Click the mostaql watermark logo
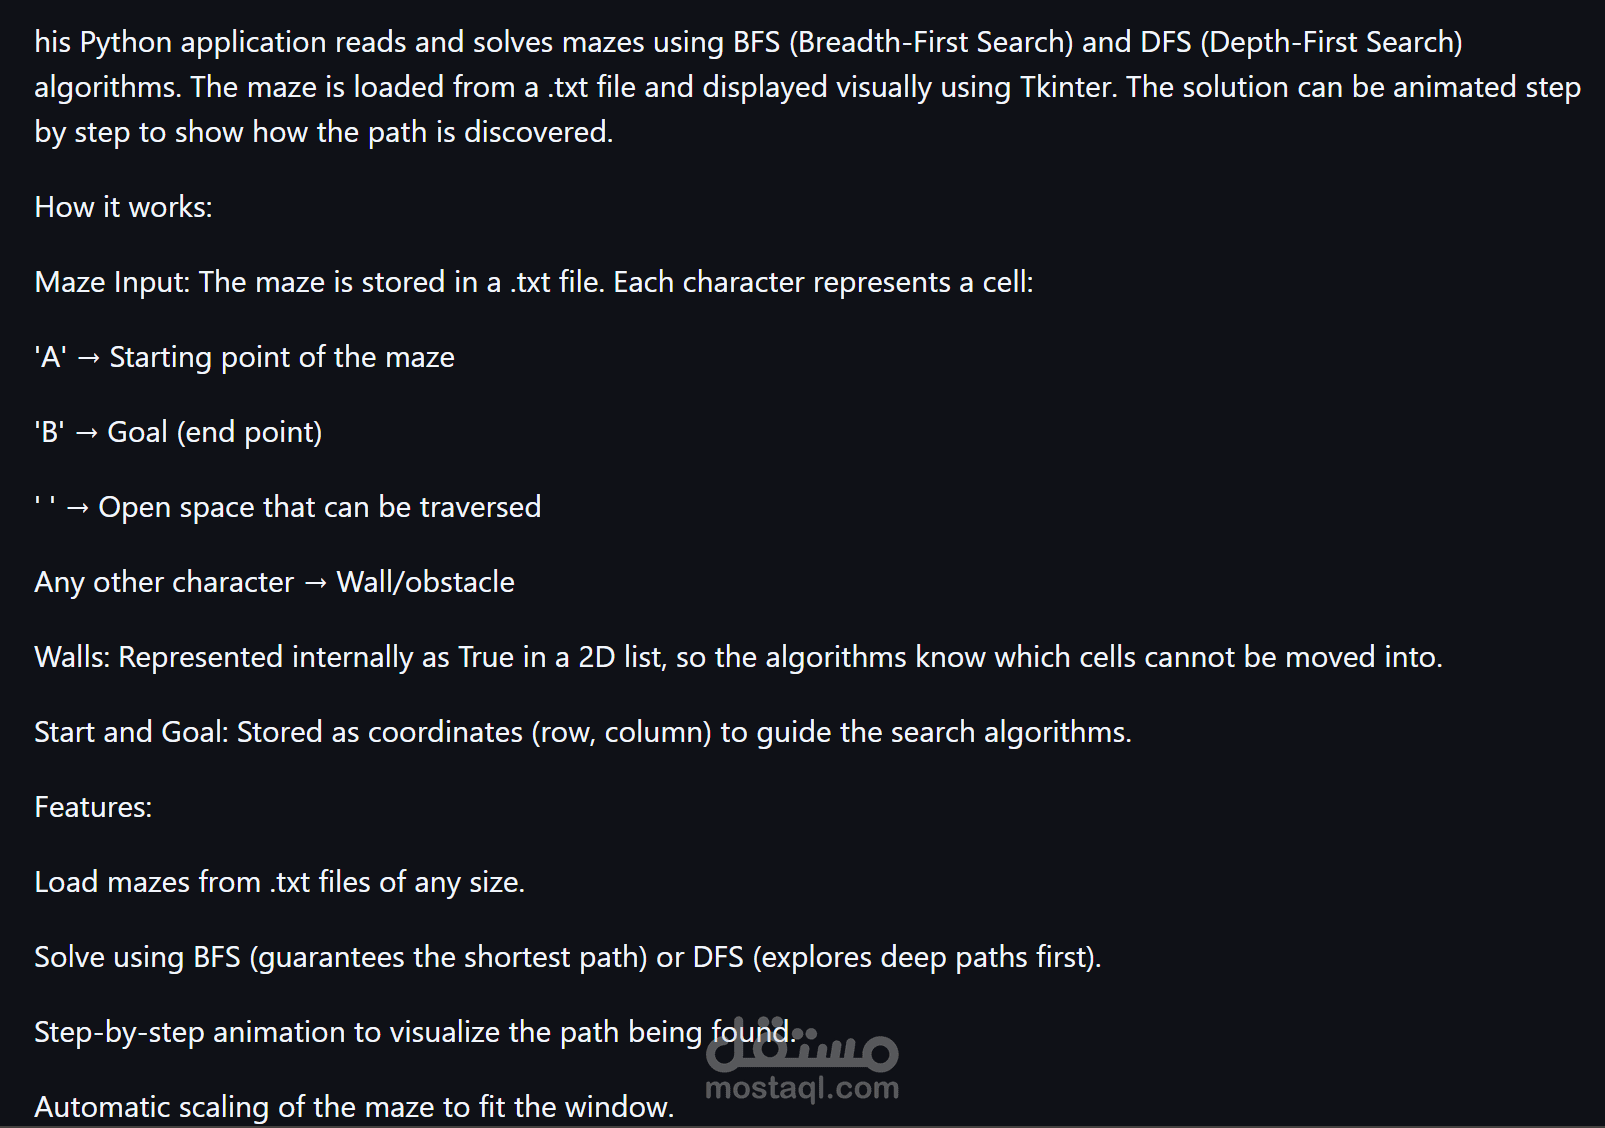 click(x=802, y=1047)
